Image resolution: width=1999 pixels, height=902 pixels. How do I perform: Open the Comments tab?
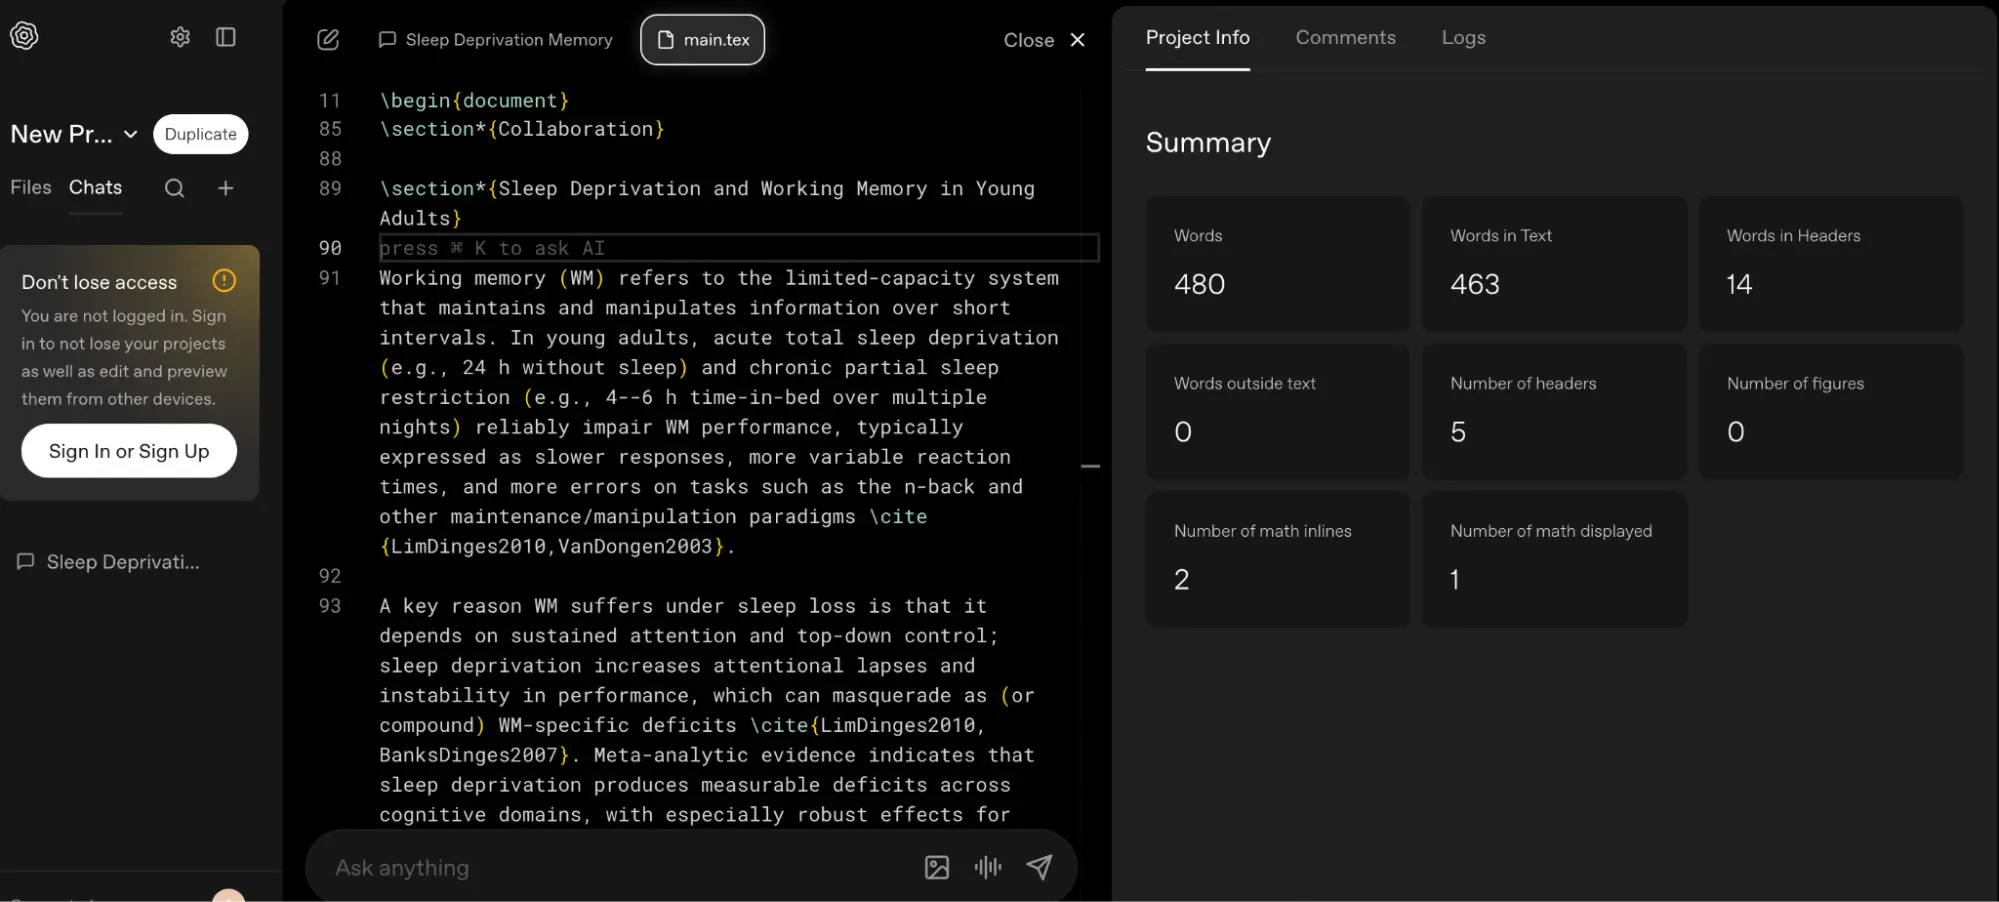1345,38
